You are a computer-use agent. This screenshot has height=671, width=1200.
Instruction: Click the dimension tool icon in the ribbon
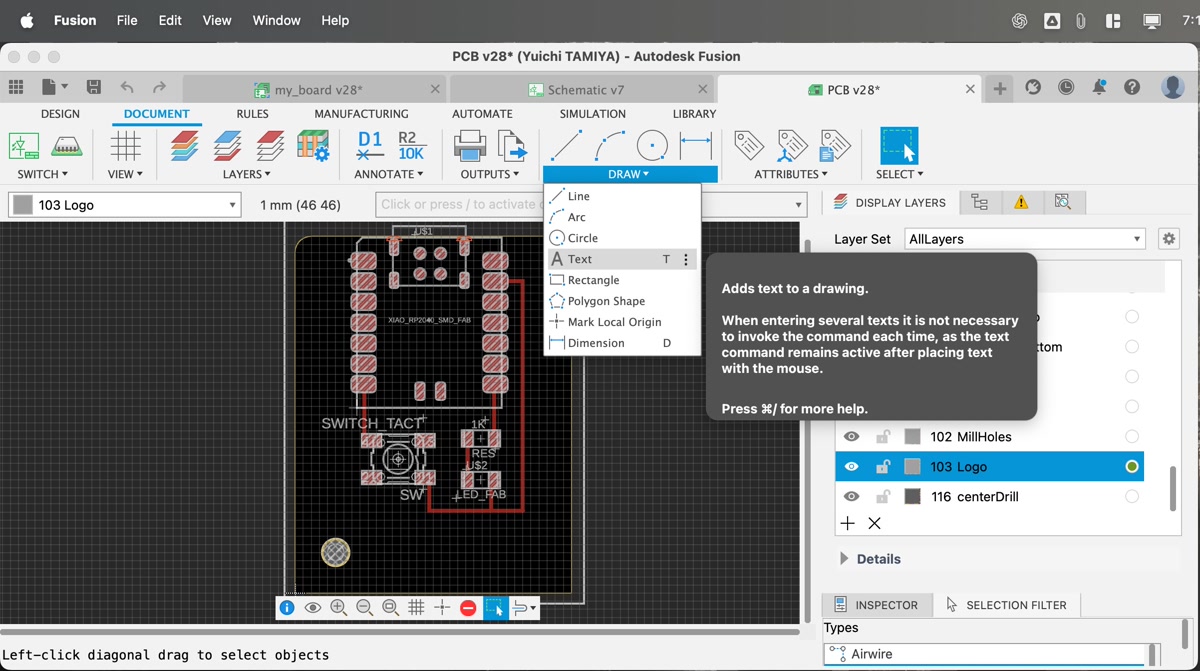(695, 146)
